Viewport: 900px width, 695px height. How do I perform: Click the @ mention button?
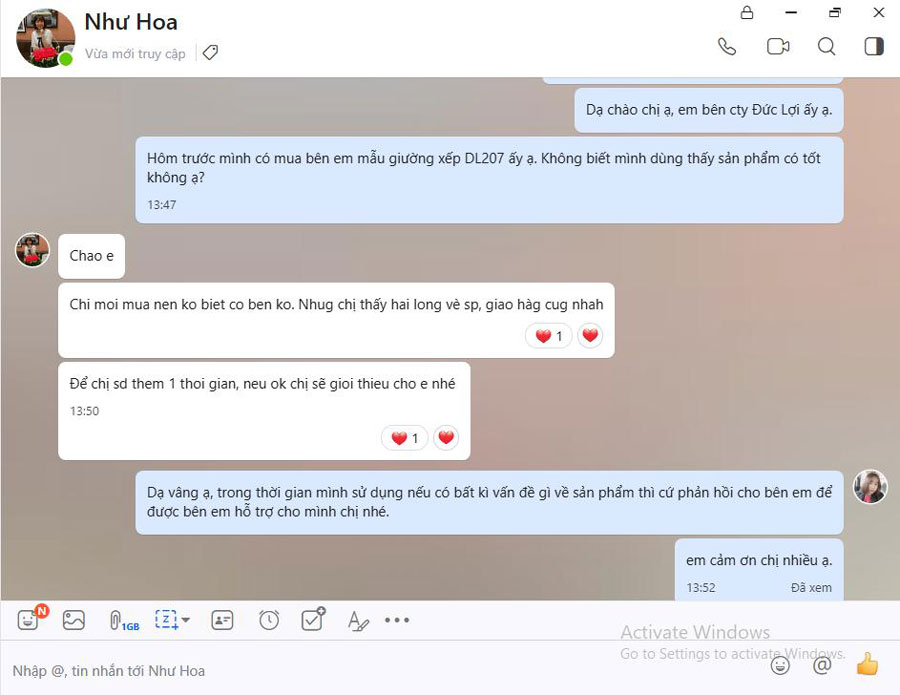pyautogui.click(x=823, y=665)
